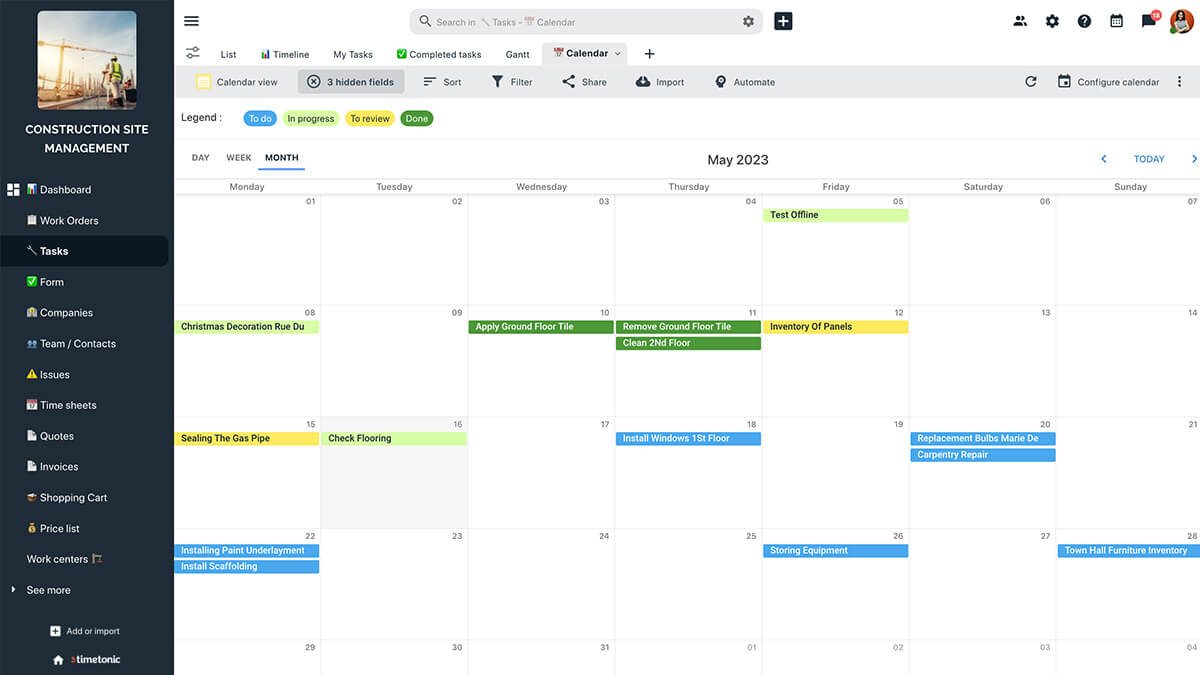
Task: Open Calendar tab dropdown chevron
Action: 618,54
